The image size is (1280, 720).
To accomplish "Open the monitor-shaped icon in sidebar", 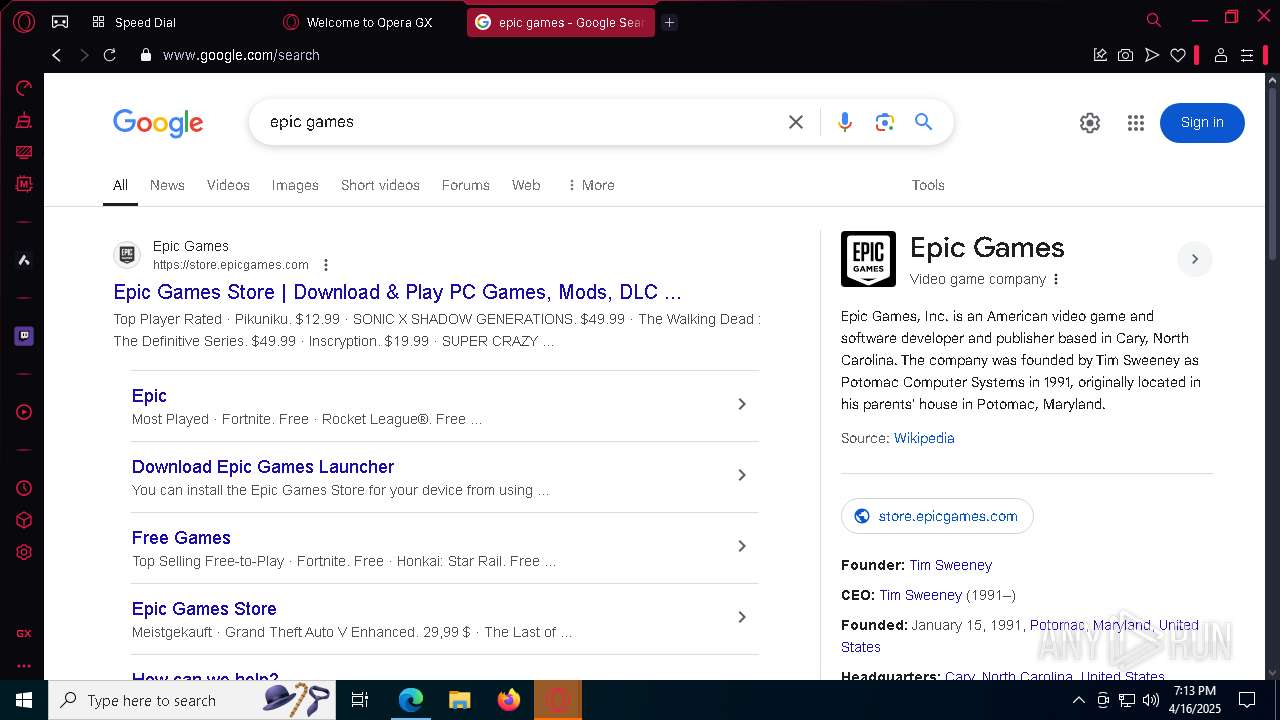I will (x=24, y=152).
